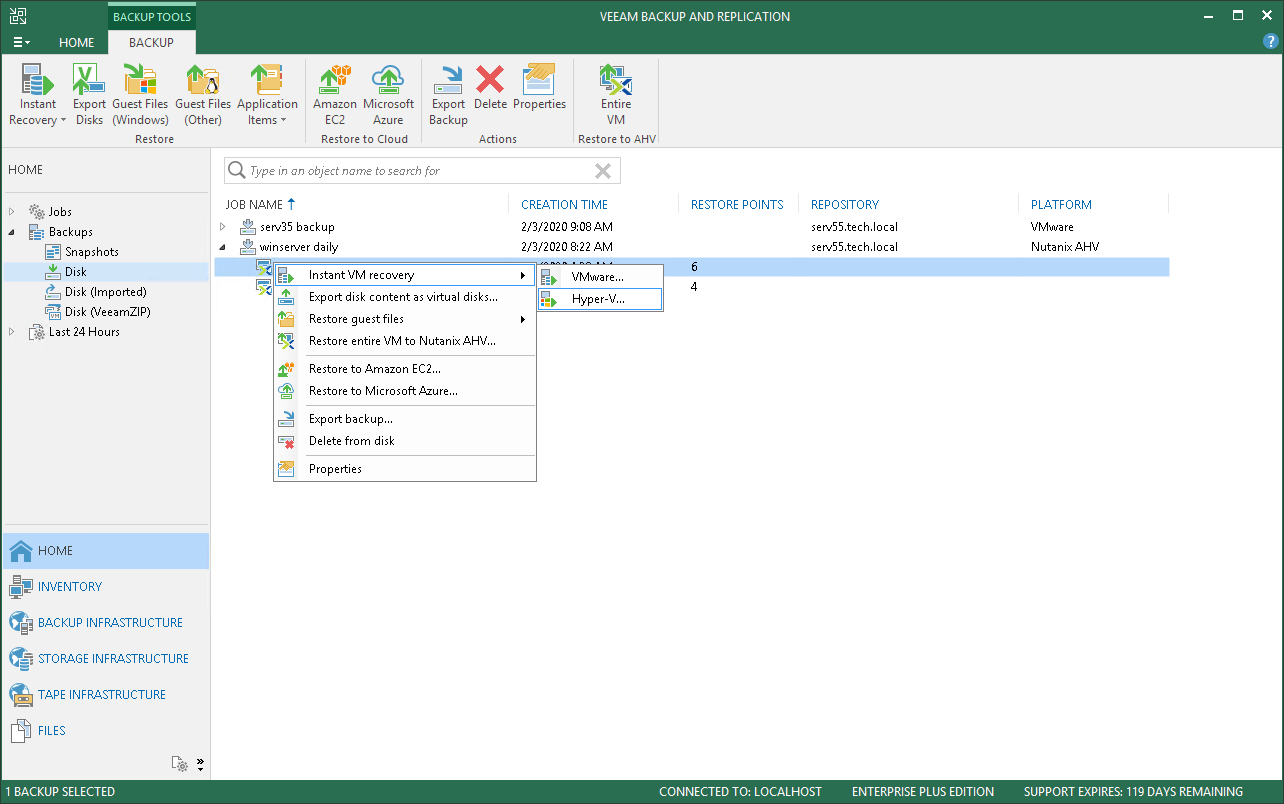
Task: Choose Delete from disk menu entry
Action: (x=405, y=441)
